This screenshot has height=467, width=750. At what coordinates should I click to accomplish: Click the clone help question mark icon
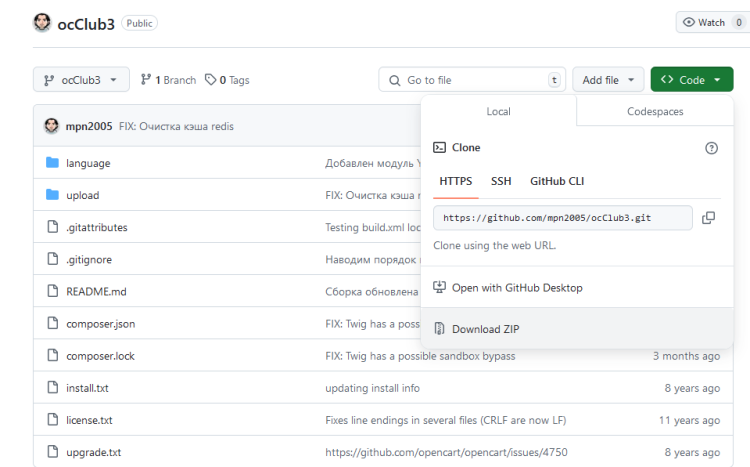click(x=711, y=148)
